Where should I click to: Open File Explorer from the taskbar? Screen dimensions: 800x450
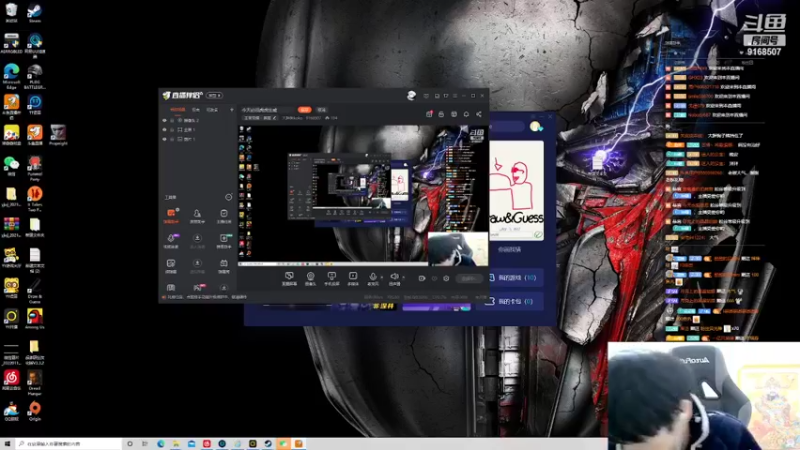pos(176,444)
